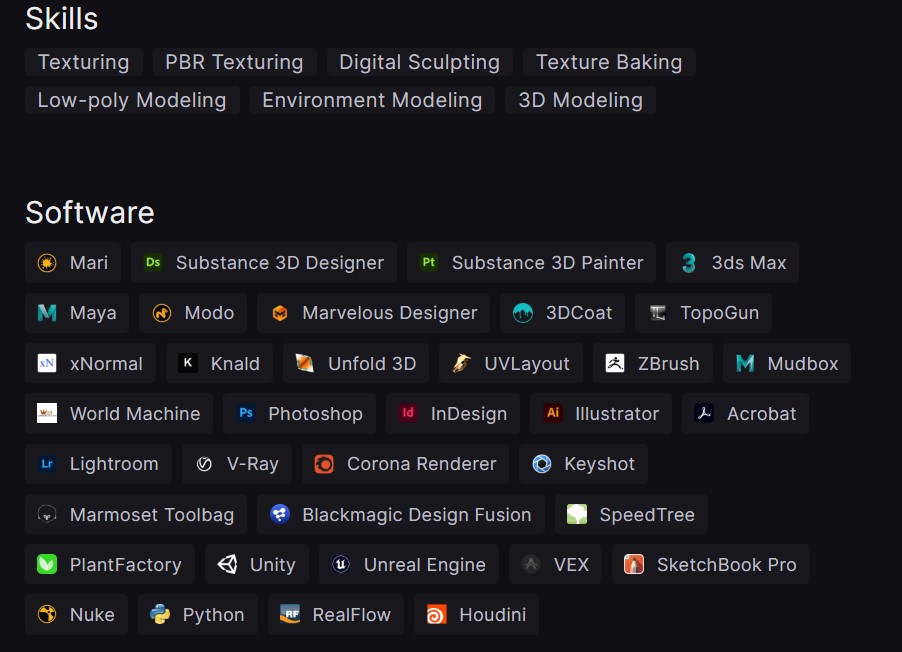Click the Unfold 3D icon
This screenshot has width=902, height=652.
pos(305,363)
